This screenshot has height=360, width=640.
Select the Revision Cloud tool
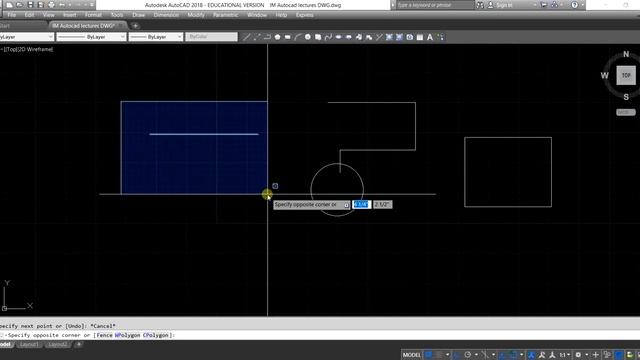click(318, 37)
